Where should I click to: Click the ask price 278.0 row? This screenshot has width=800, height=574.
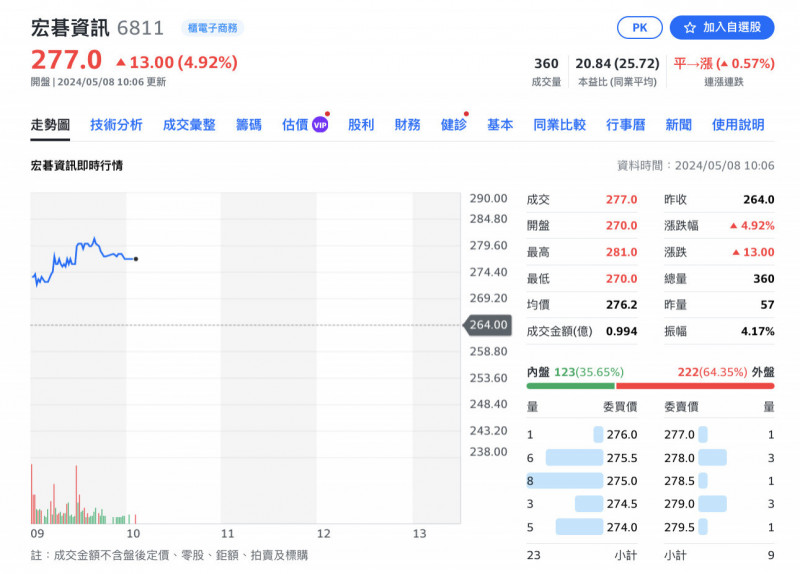coord(719,458)
